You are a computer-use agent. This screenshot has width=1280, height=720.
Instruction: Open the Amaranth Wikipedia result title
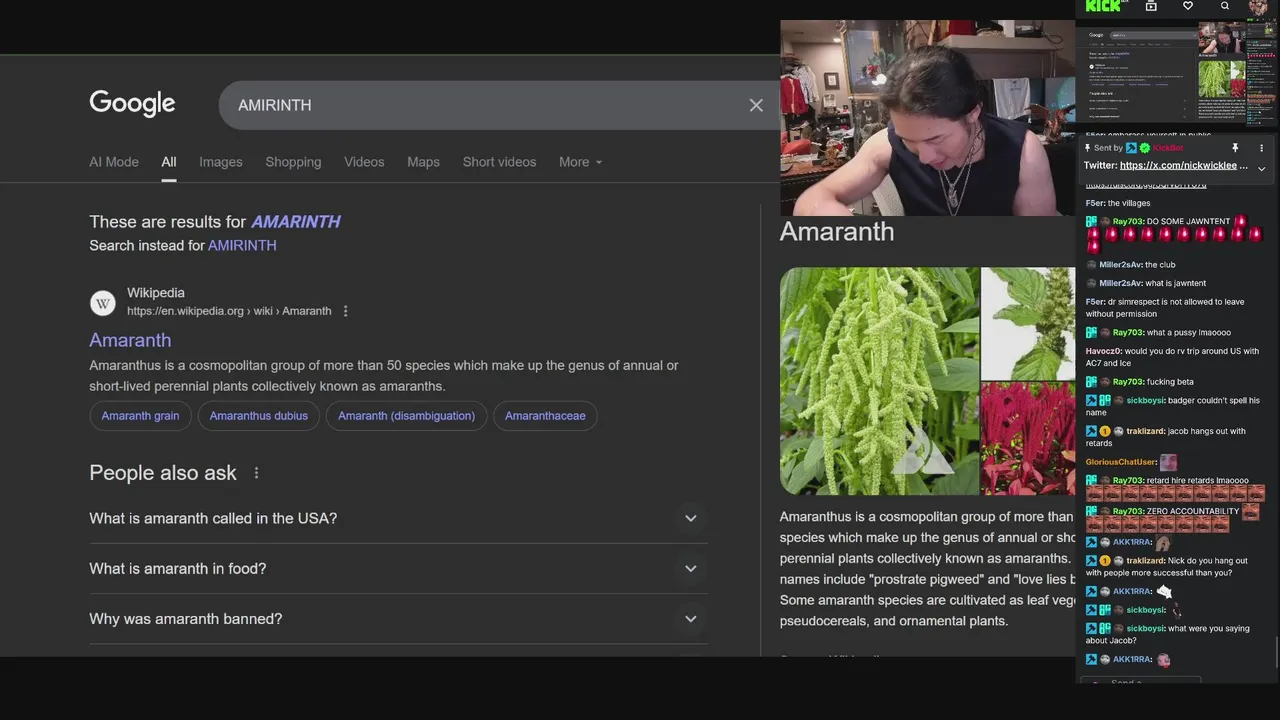(x=130, y=340)
